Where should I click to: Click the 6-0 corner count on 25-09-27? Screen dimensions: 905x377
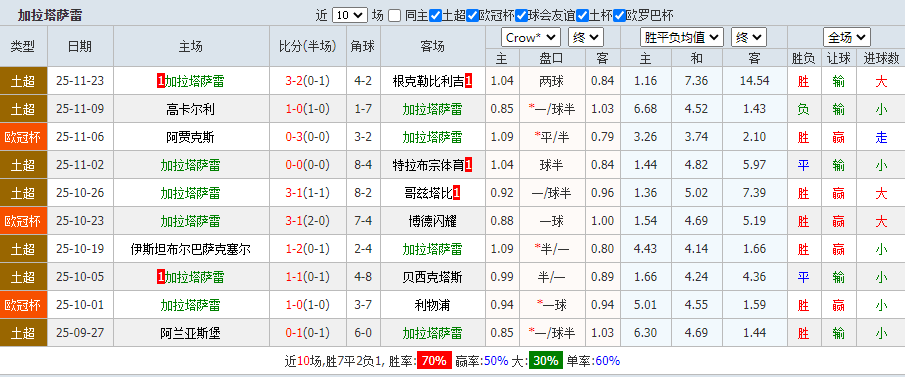coord(362,333)
